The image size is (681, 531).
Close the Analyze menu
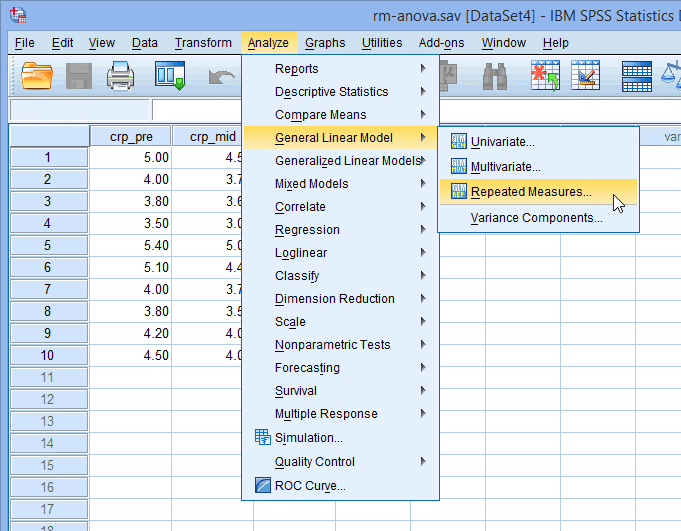point(268,43)
